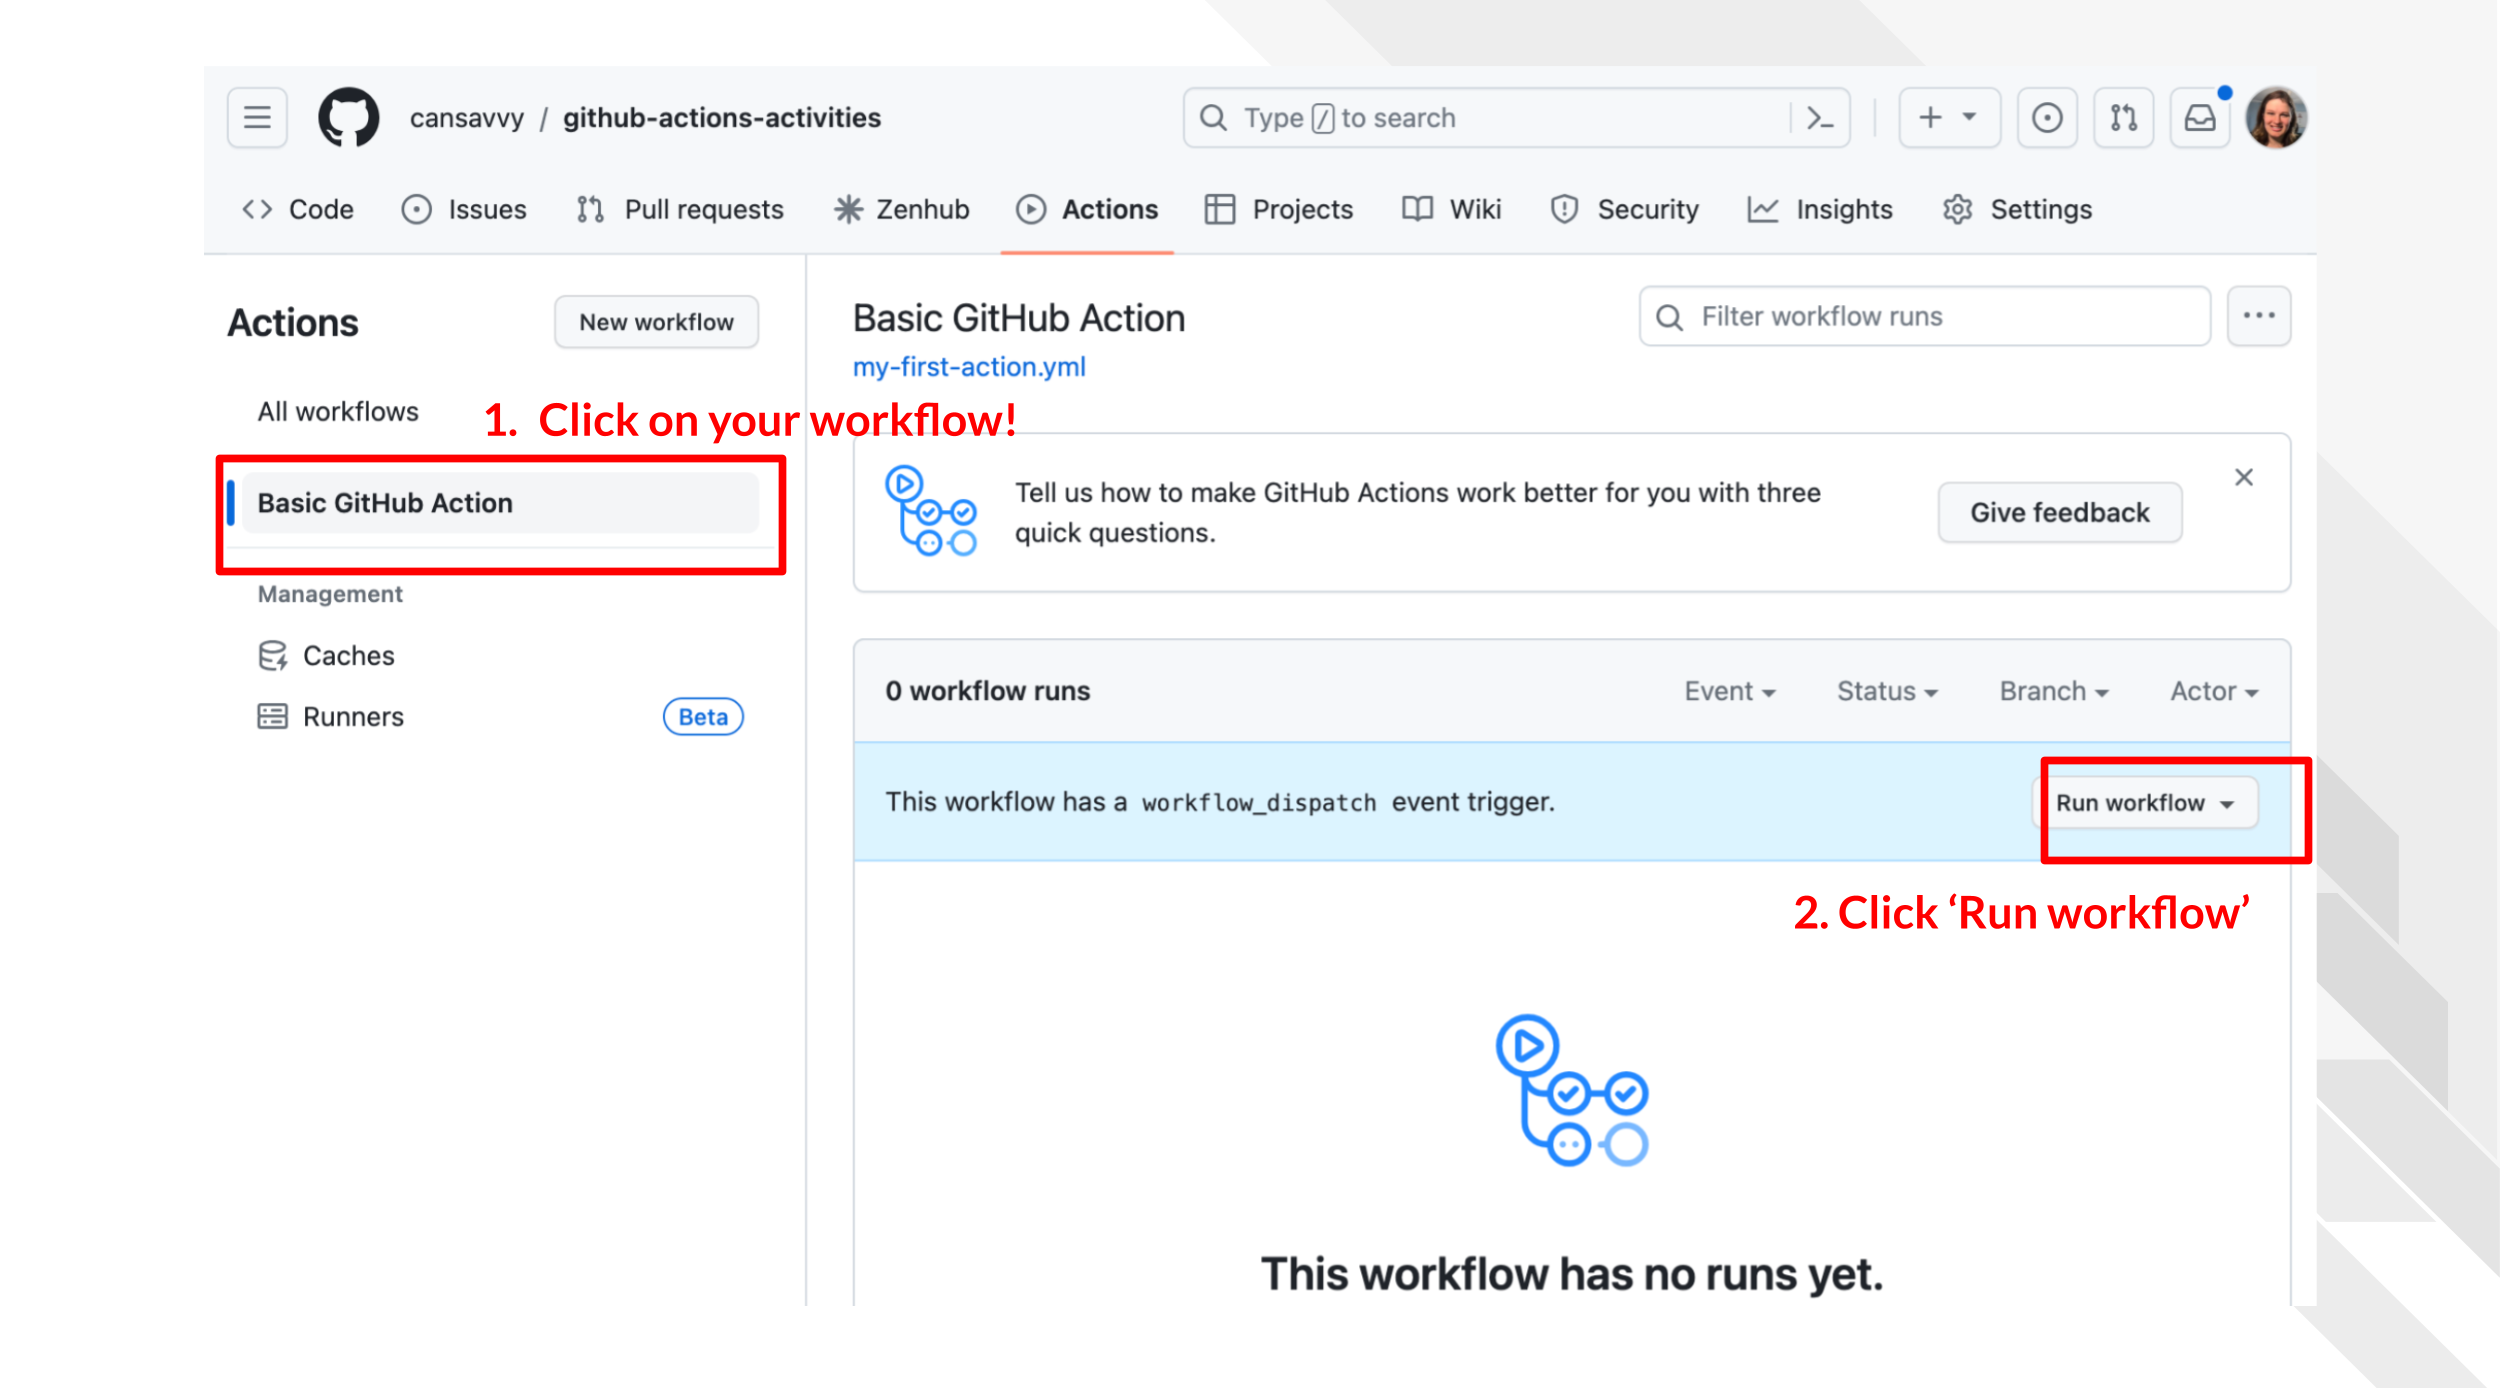The width and height of the screenshot is (2500, 1388).
Task: Open the Security tab
Action: (1624, 209)
